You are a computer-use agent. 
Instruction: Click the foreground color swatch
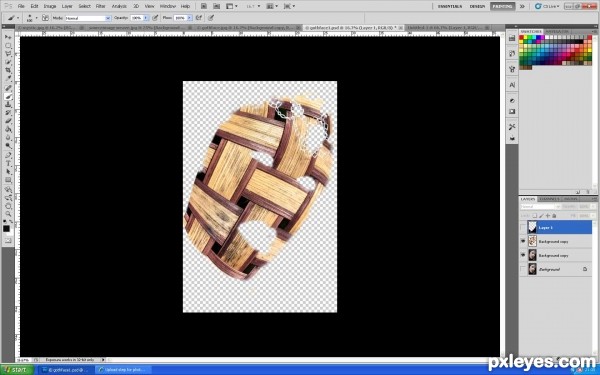coord(7,228)
